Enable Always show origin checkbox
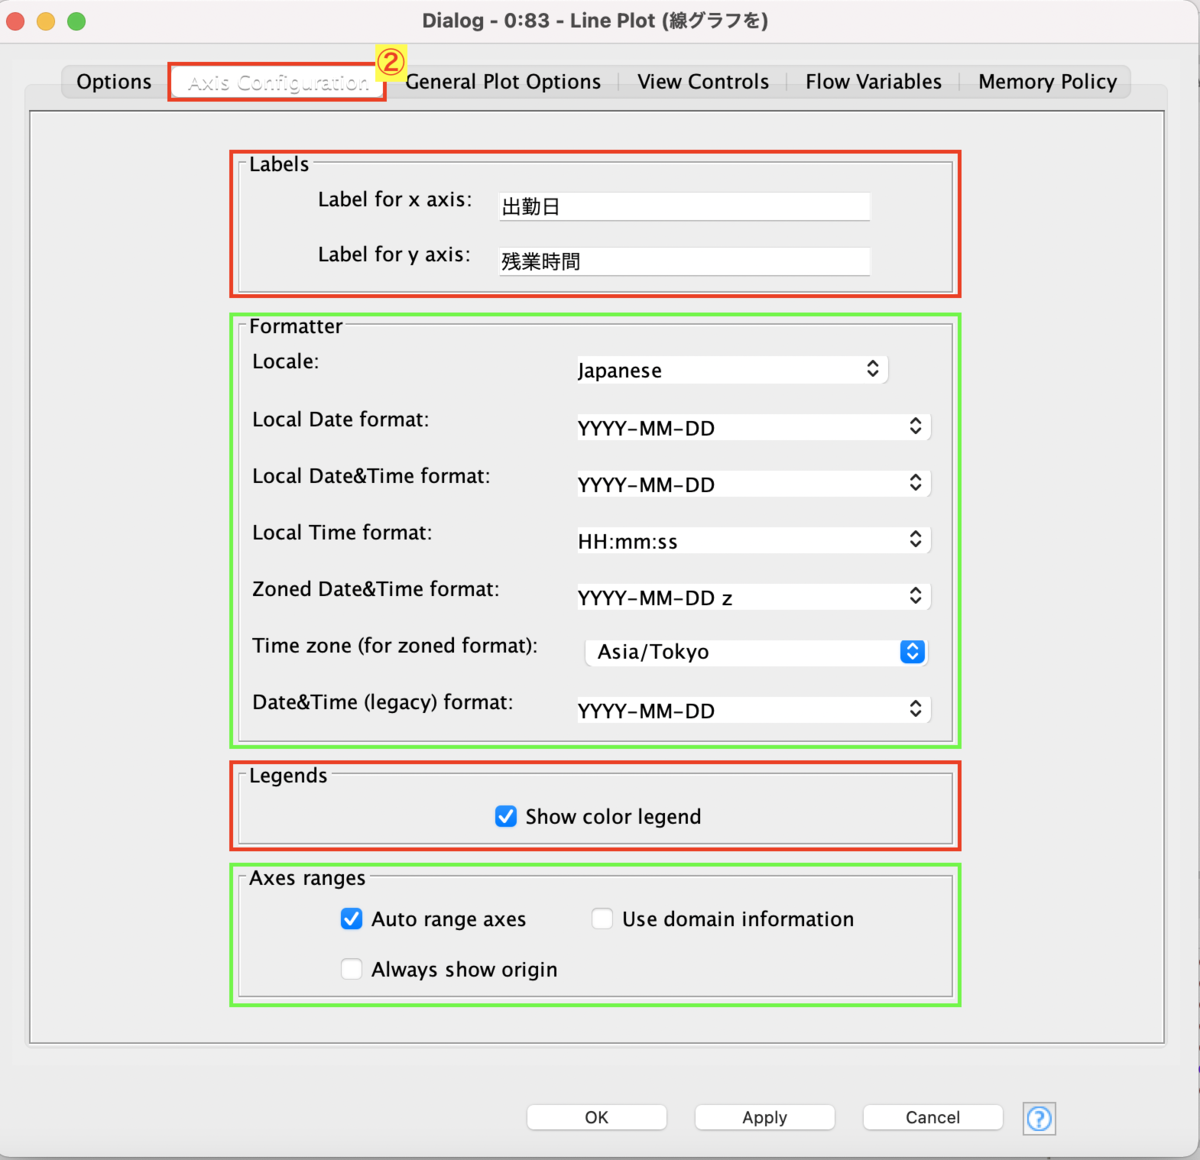 (x=351, y=969)
